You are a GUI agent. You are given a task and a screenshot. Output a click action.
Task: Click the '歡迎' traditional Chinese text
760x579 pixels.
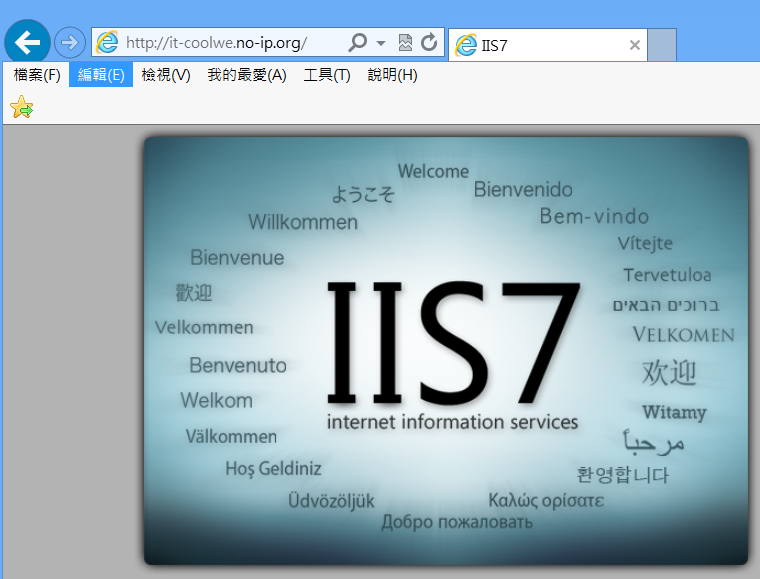pos(194,293)
